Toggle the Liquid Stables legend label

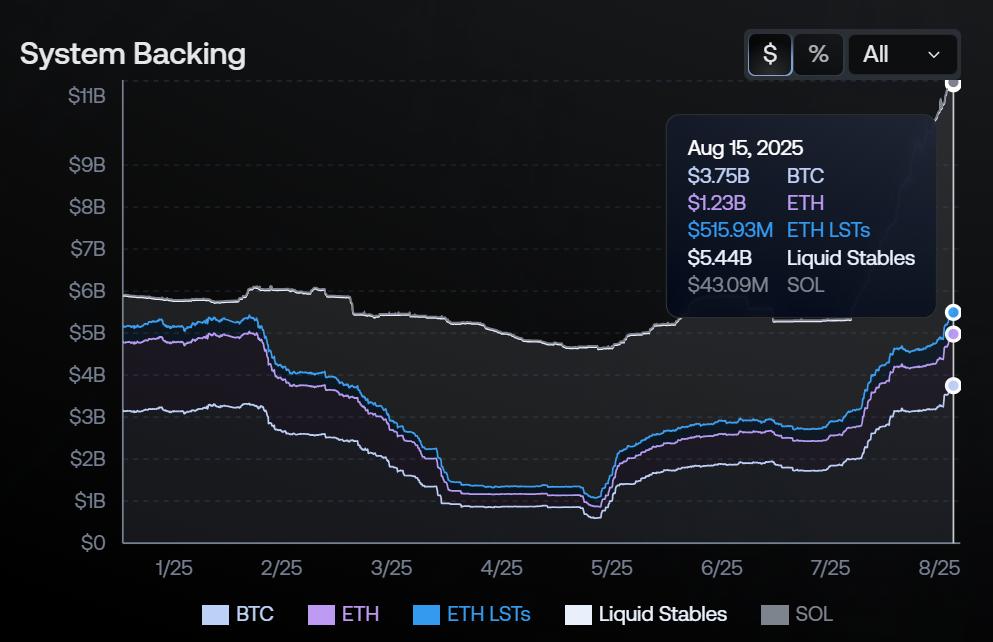coord(662,614)
